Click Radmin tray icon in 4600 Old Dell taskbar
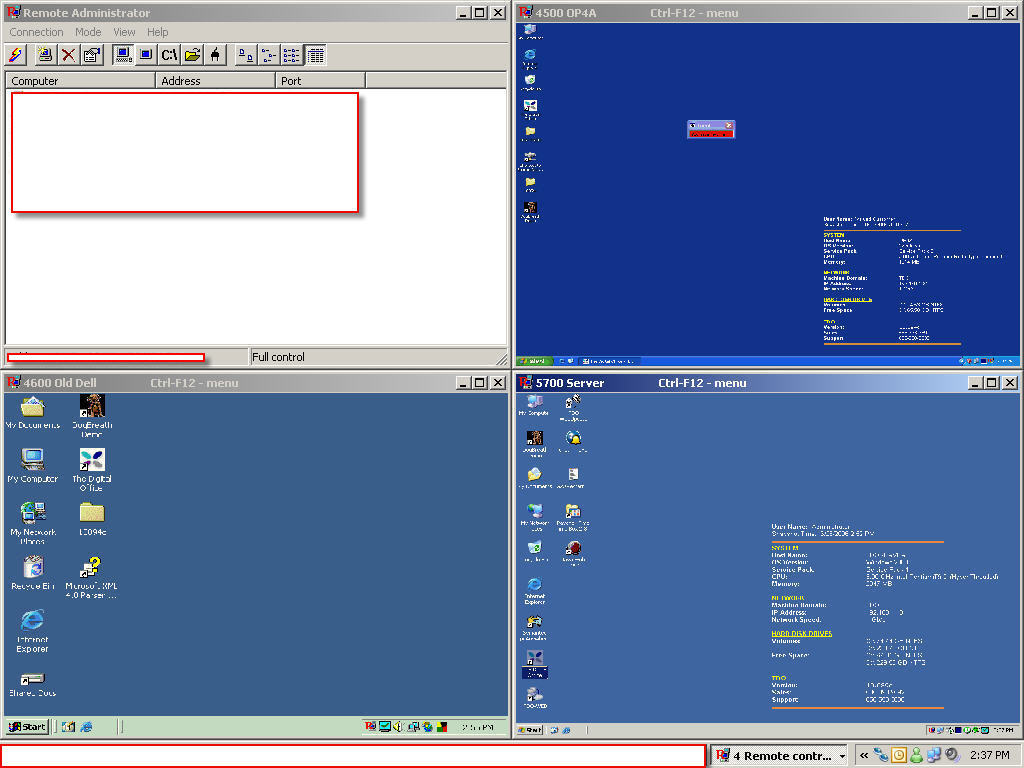The width and height of the screenshot is (1024, 768). pos(370,726)
